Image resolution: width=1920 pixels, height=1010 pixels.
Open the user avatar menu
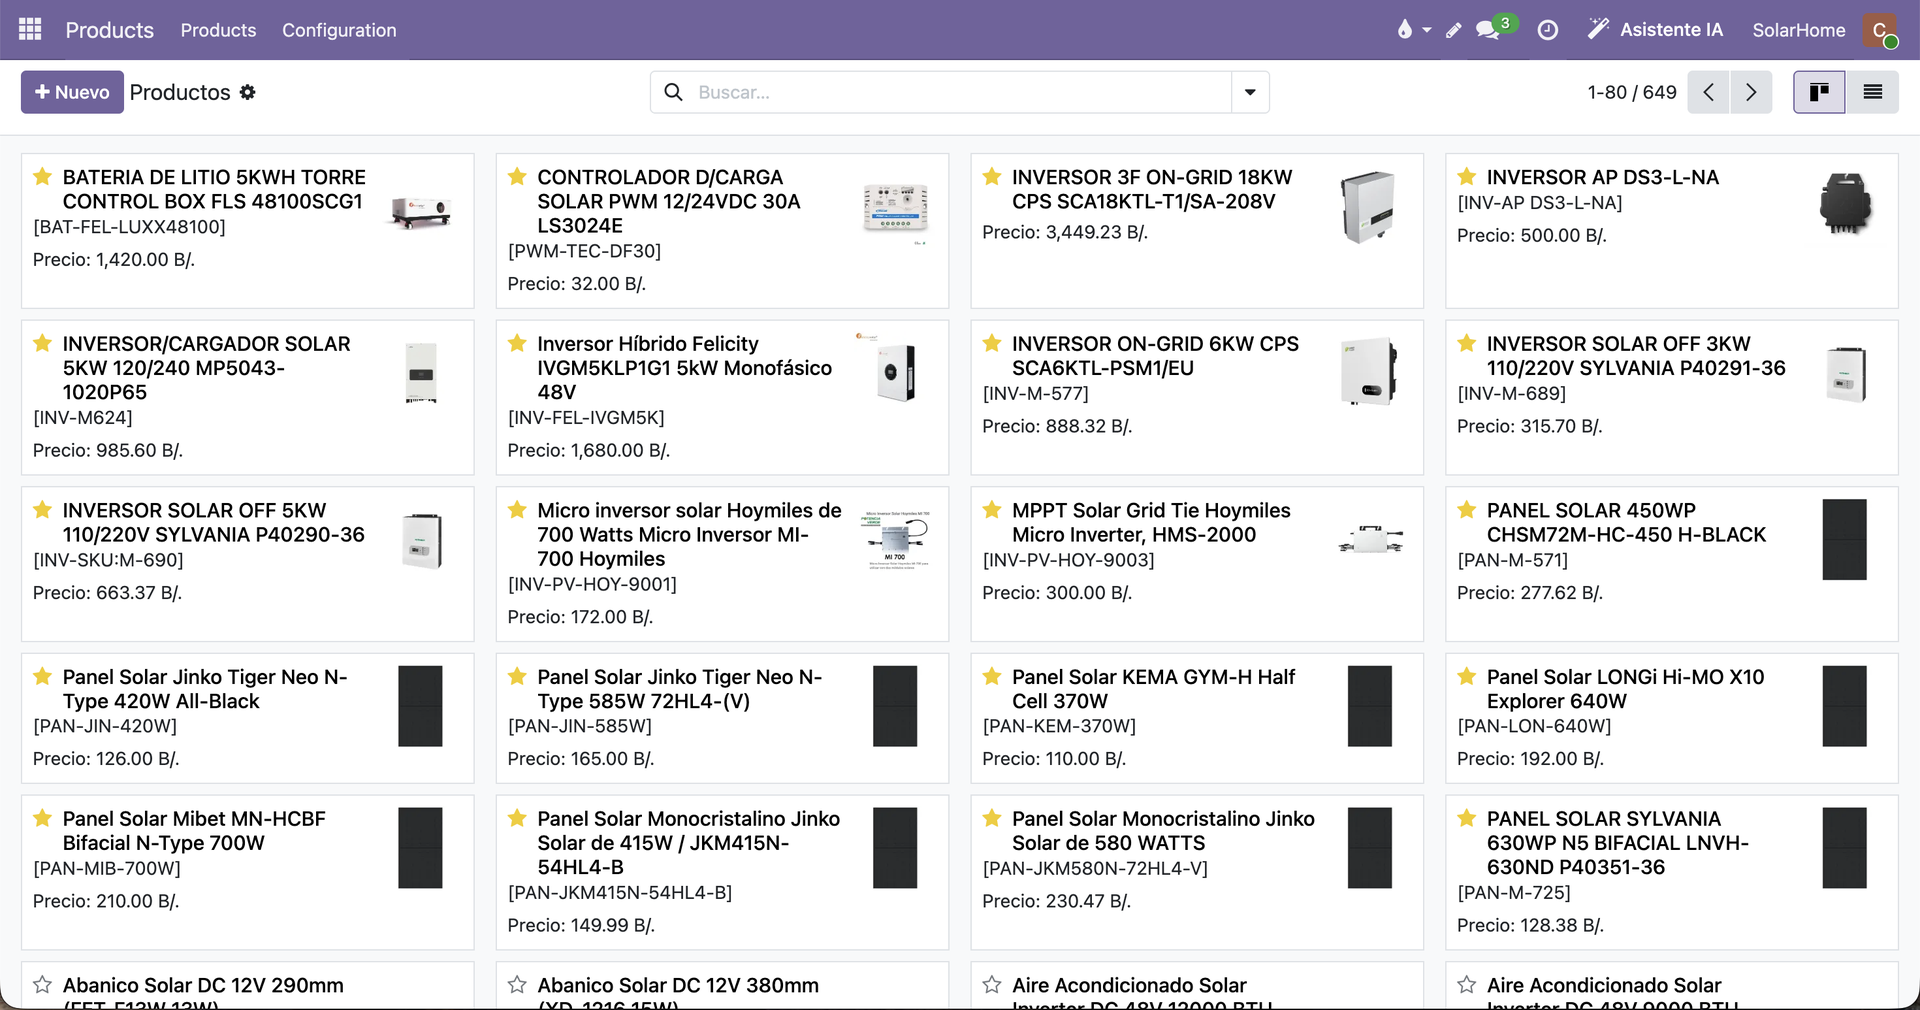click(x=1880, y=30)
